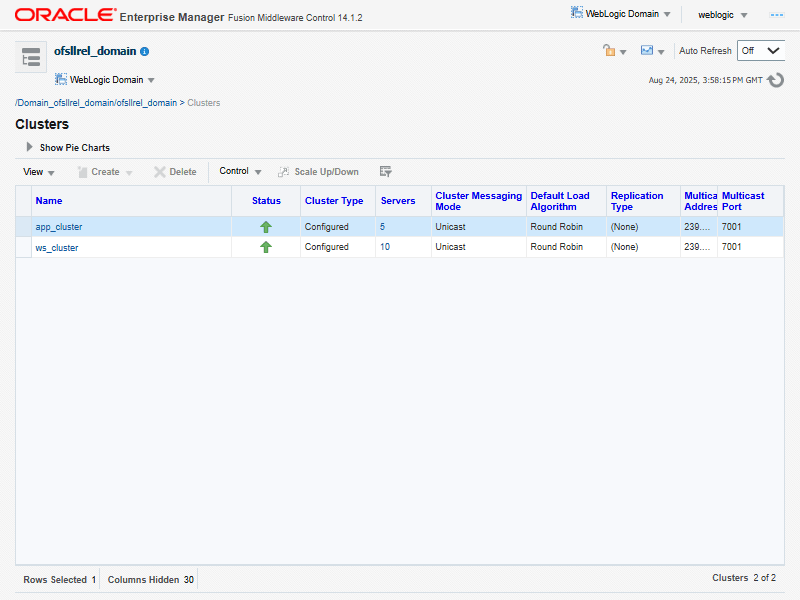Click the servers count 10 link

pyautogui.click(x=385, y=247)
